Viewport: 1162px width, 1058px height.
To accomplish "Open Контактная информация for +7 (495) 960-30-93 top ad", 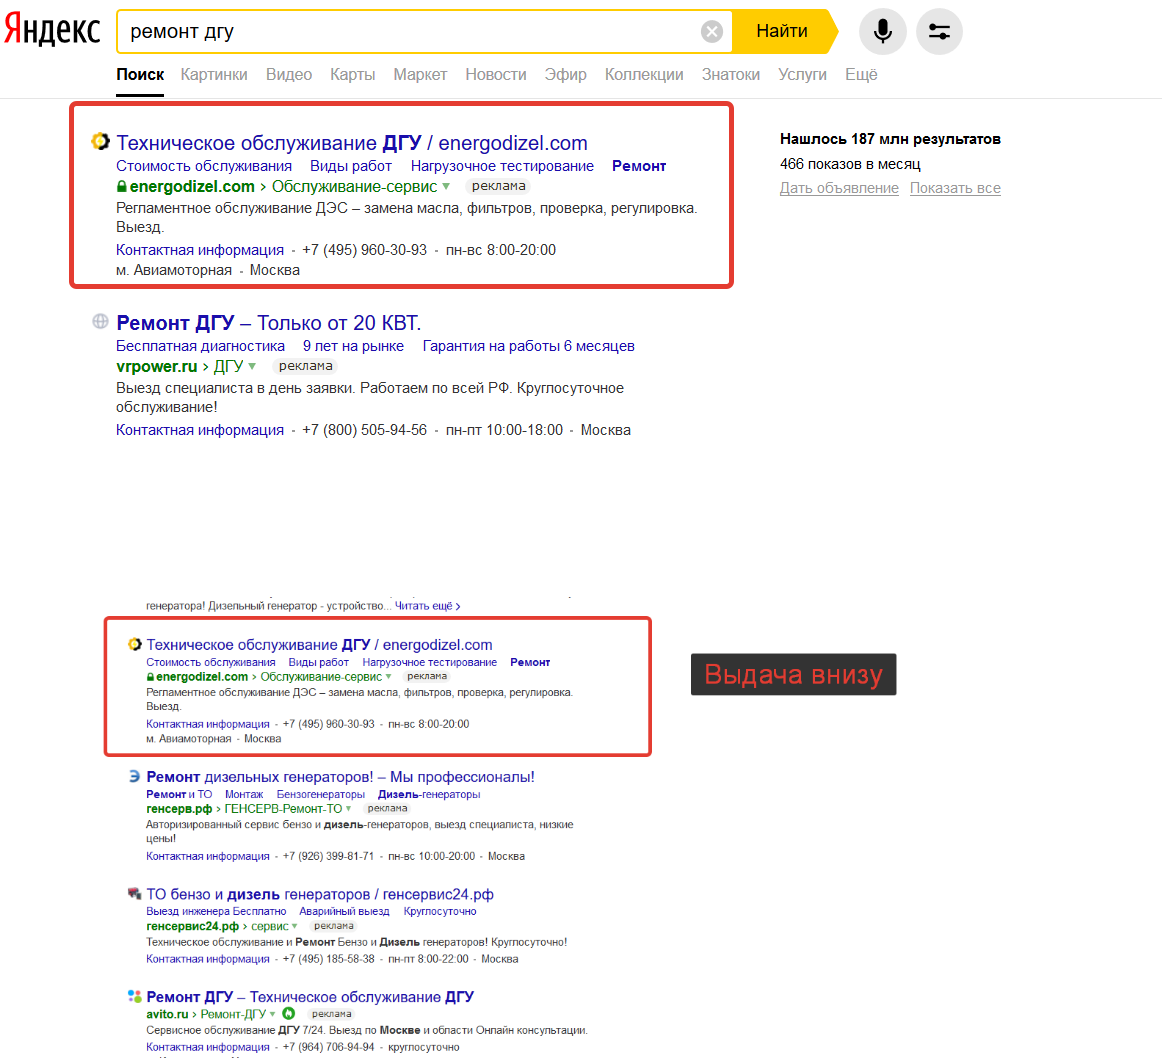I will click(200, 250).
